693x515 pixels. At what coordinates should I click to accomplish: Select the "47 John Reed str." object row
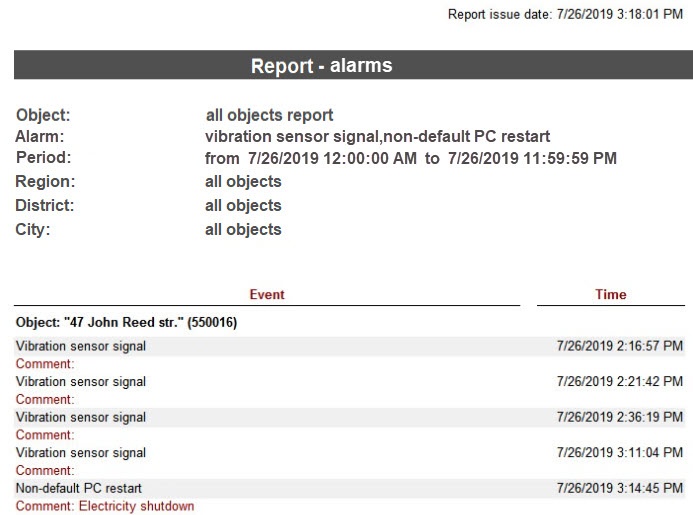click(x=126, y=323)
